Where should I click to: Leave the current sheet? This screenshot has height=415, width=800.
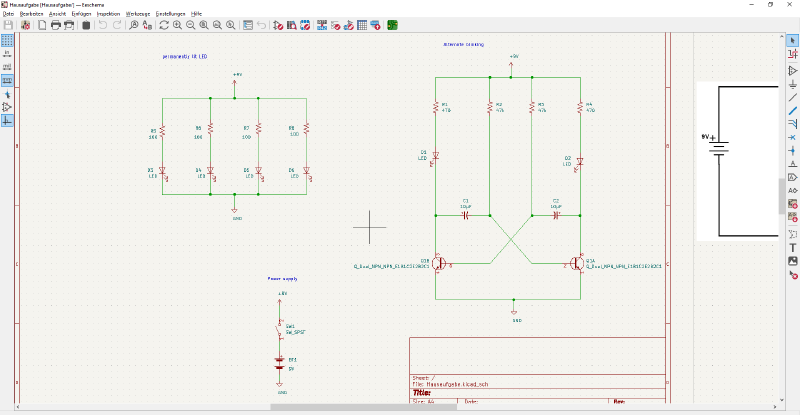(x=261, y=25)
